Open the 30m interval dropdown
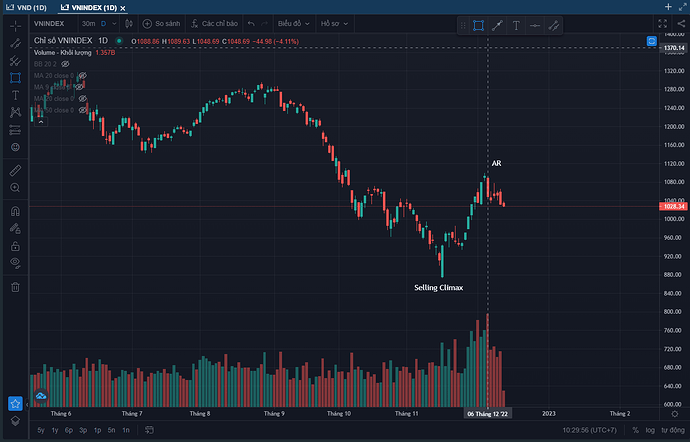This screenshot has height=442, width=690. [x=94, y=22]
